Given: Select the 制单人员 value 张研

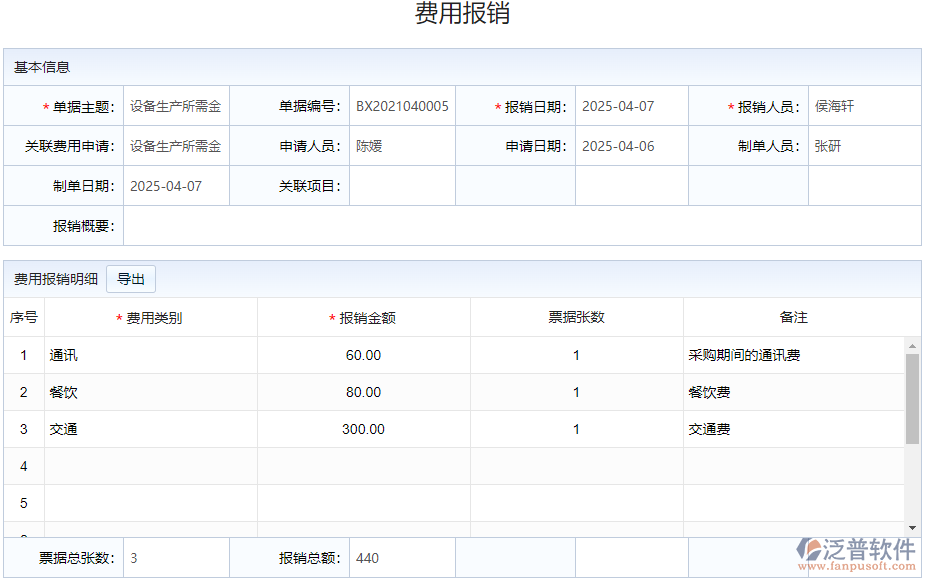Looking at the screenshot, I should [x=865, y=145].
